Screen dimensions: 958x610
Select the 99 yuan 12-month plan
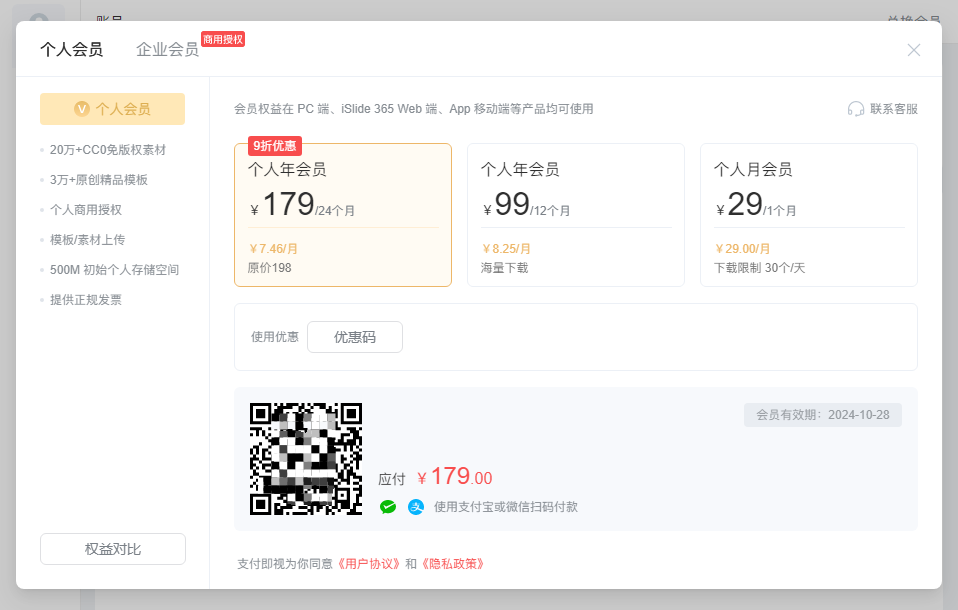click(x=575, y=215)
